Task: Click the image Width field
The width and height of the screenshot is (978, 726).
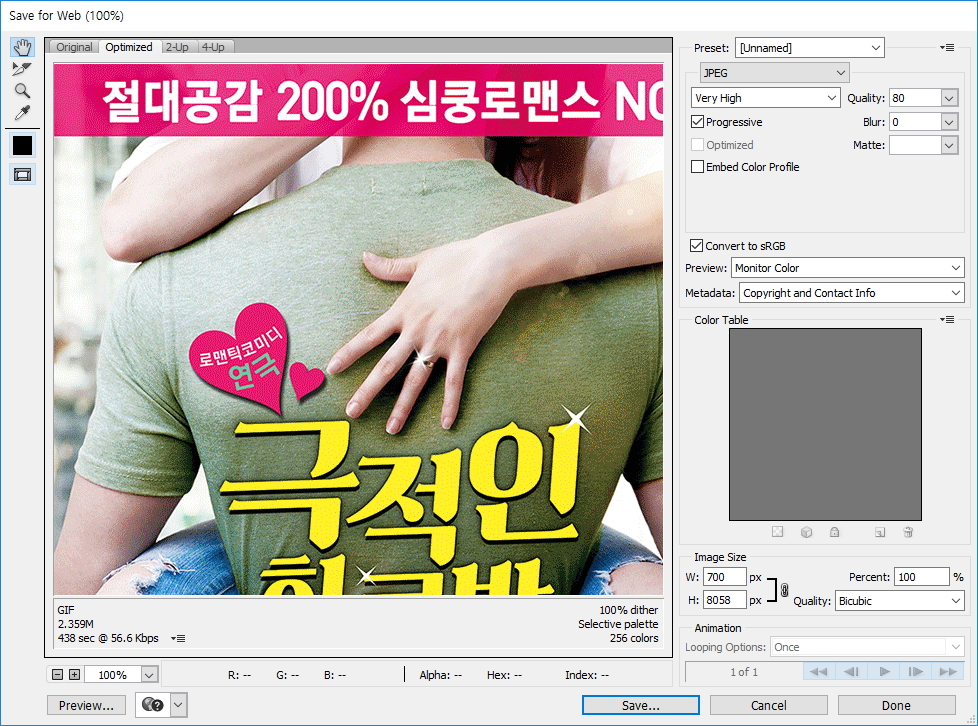Action: 725,577
